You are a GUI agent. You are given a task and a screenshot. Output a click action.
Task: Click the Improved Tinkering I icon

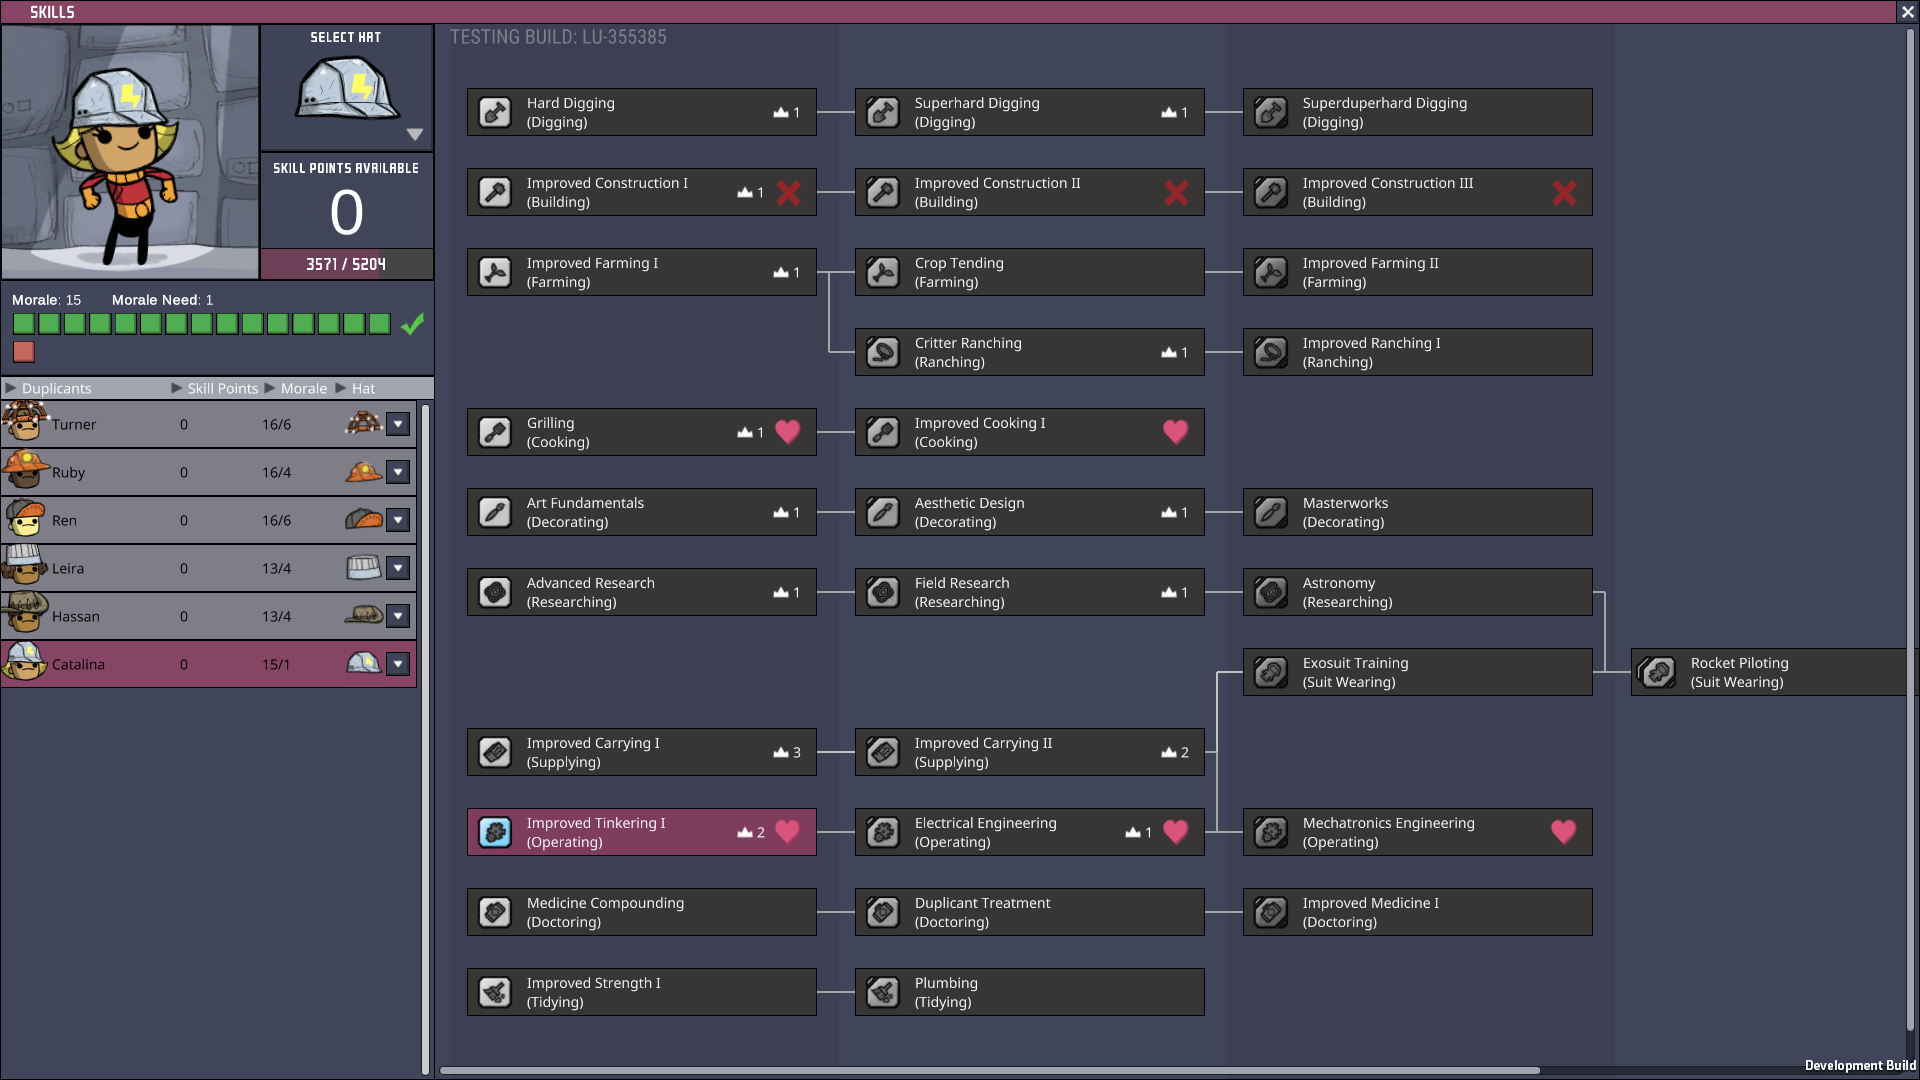click(x=495, y=832)
